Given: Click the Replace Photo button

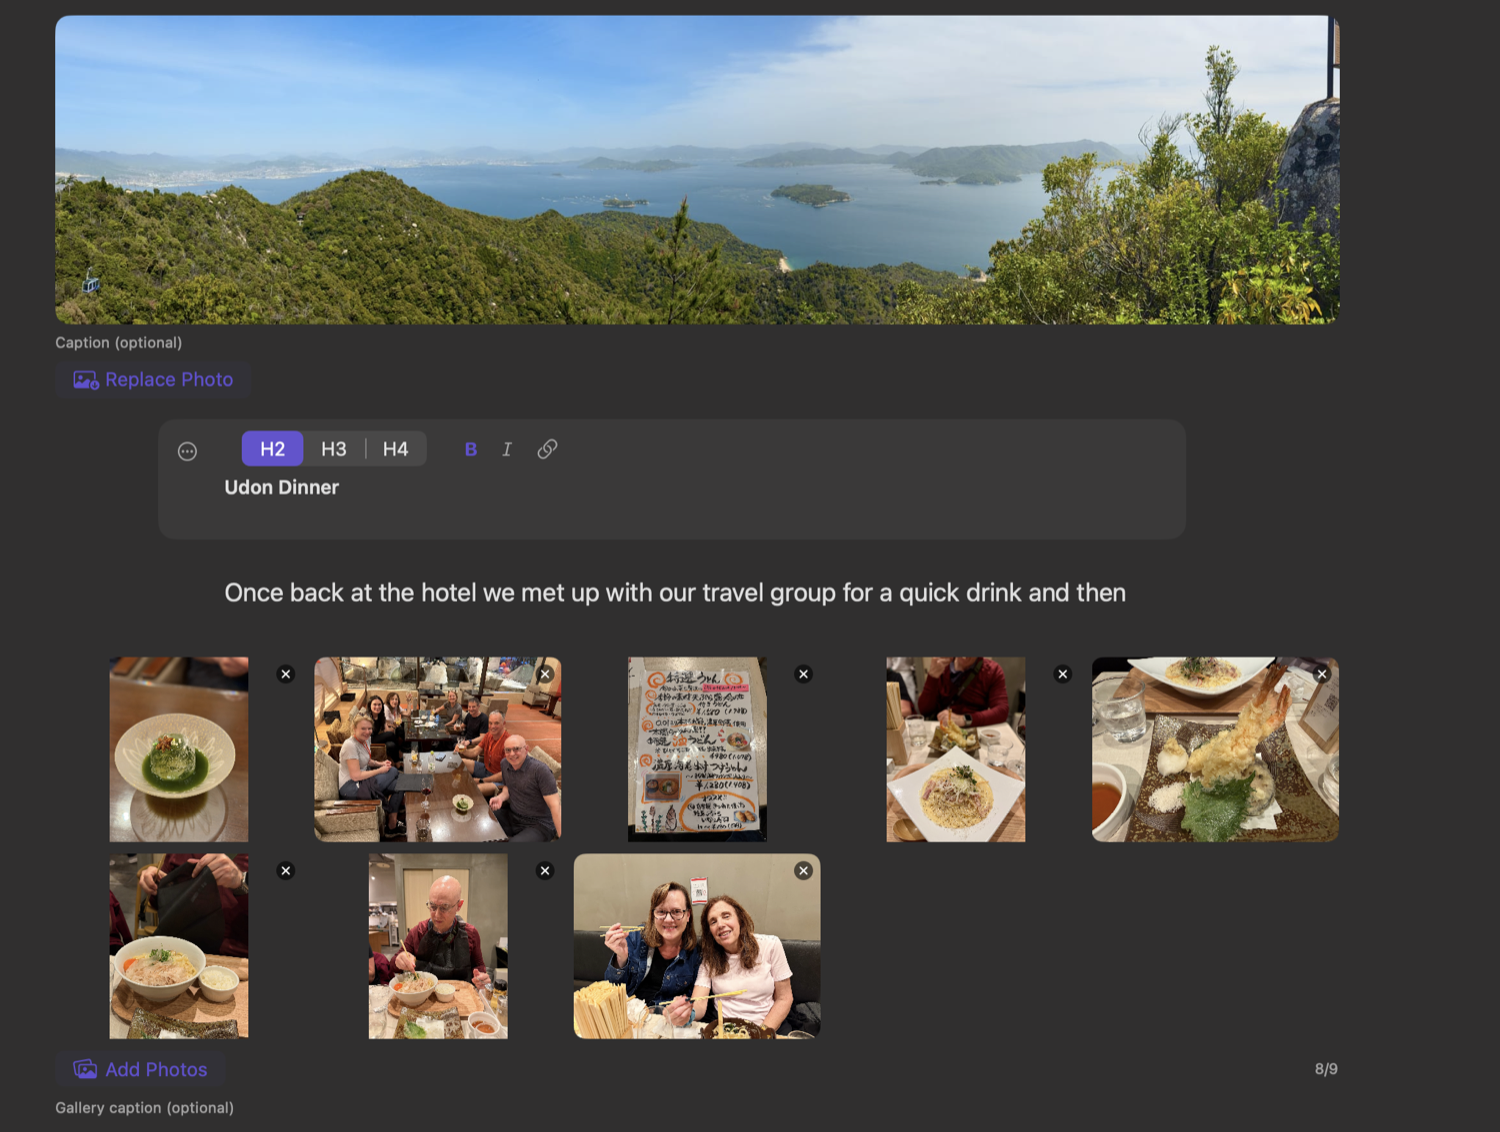Looking at the screenshot, I should click(153, 380).
